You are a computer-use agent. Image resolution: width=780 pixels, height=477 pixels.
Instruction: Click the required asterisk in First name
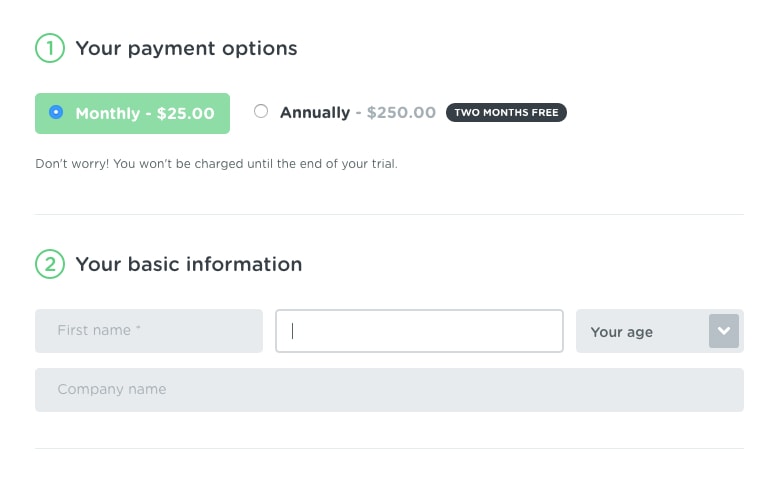coord(138,329)
